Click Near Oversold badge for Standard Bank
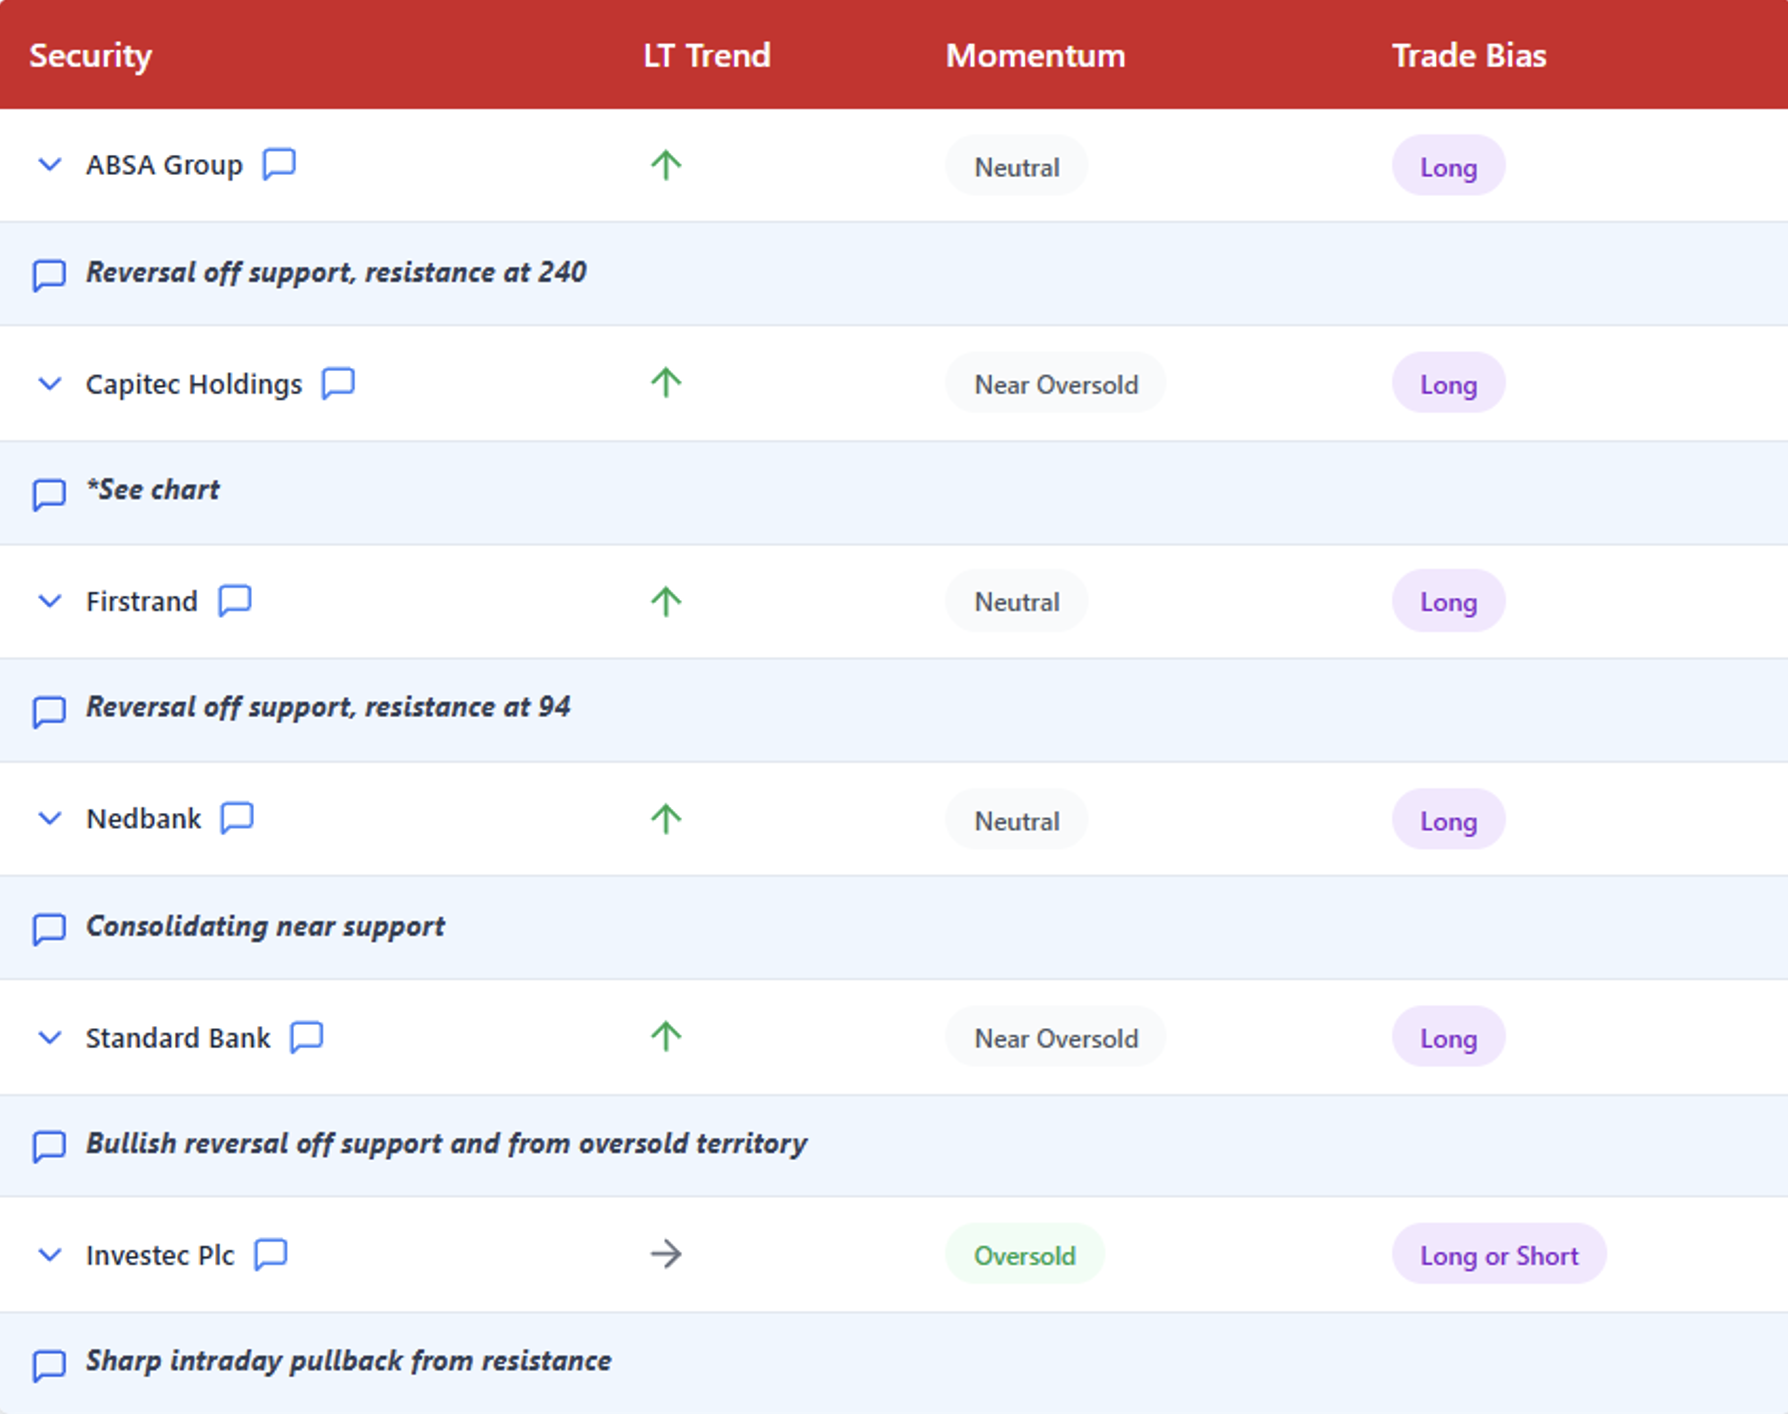Image resolution: width=1788 pixels, height=1414 pixels. click(1056, 1038)
